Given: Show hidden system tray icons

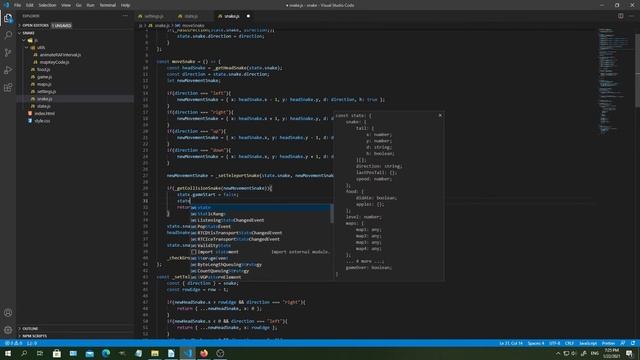Looking at the screenshot, I should 558,353.
